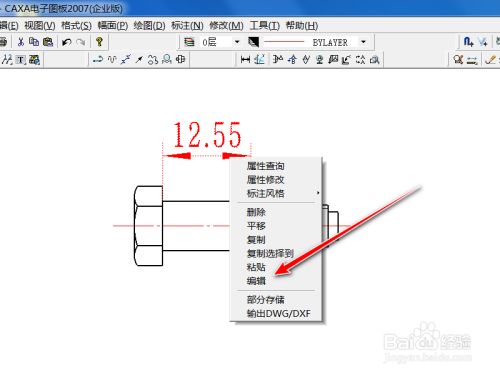This screenshot has width=500, height=375.
Task: Click the hexagonal bolt head in drawing
Action: click(x=148, y=226)
